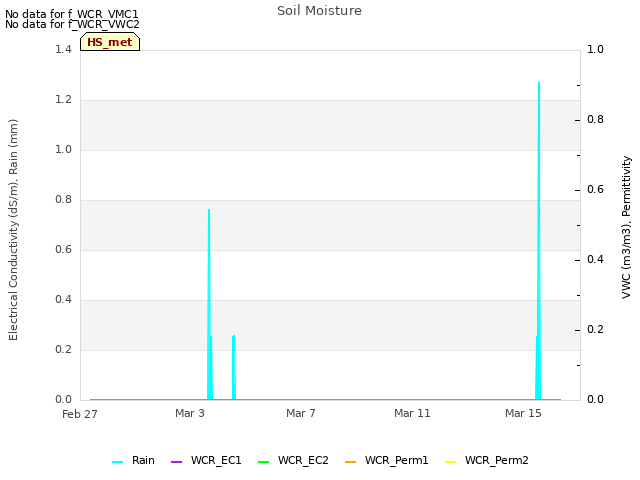Click the 0.76 mm rain spike after Mar 3
The width and height of the screenshot is (640, 480).
pos(209,304)
